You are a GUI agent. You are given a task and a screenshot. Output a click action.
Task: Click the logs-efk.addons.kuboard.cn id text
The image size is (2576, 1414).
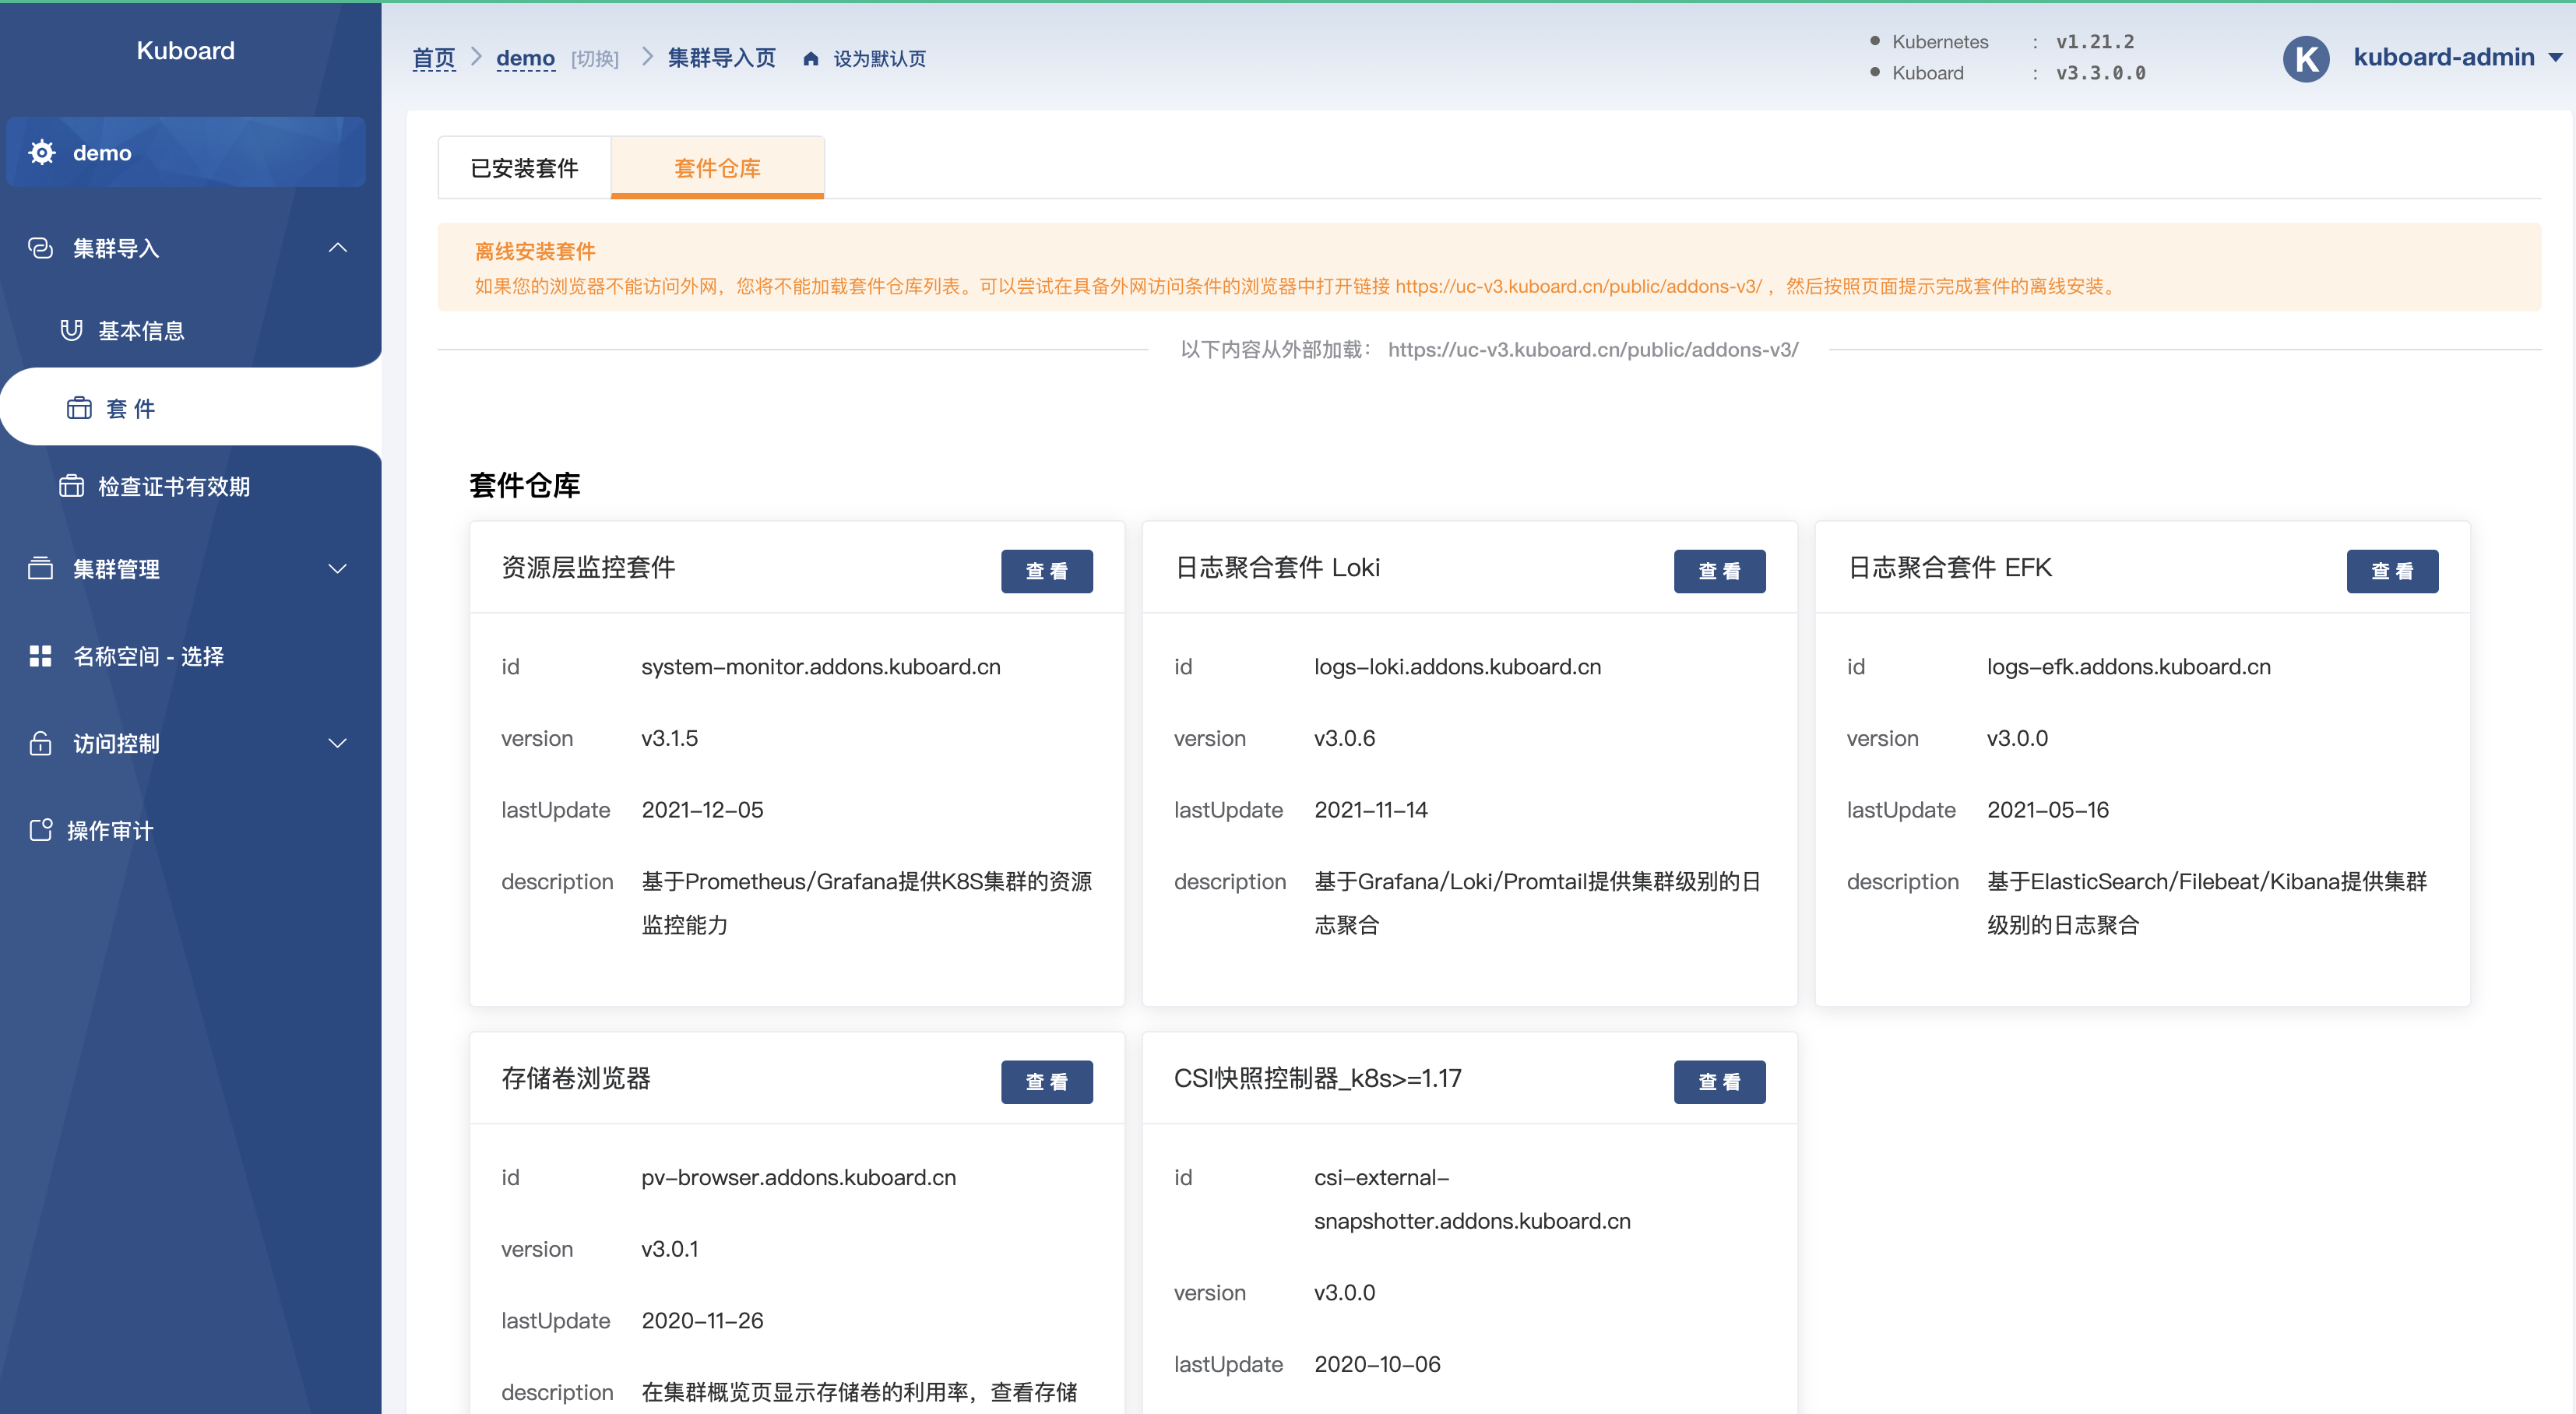pos(2128,666)
